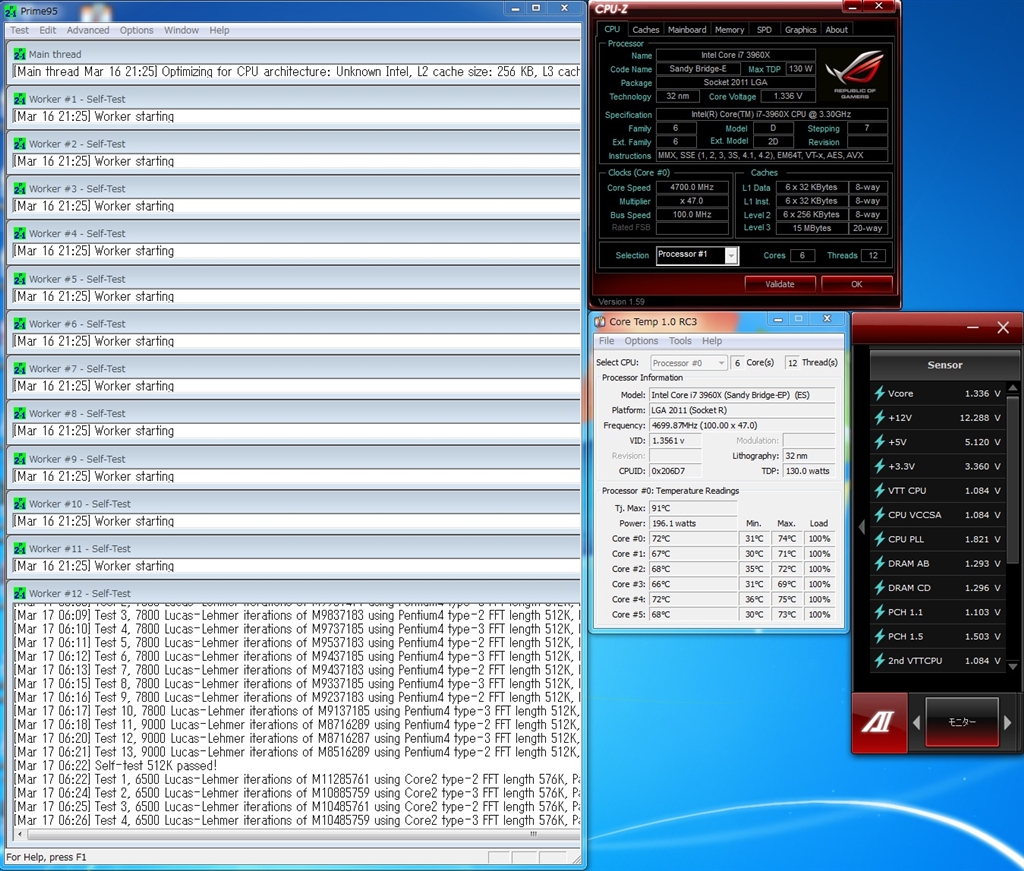Click the Prime95 title bar app icon
The height and width of the screenshot is (871, 1024).
click(11, 10)
